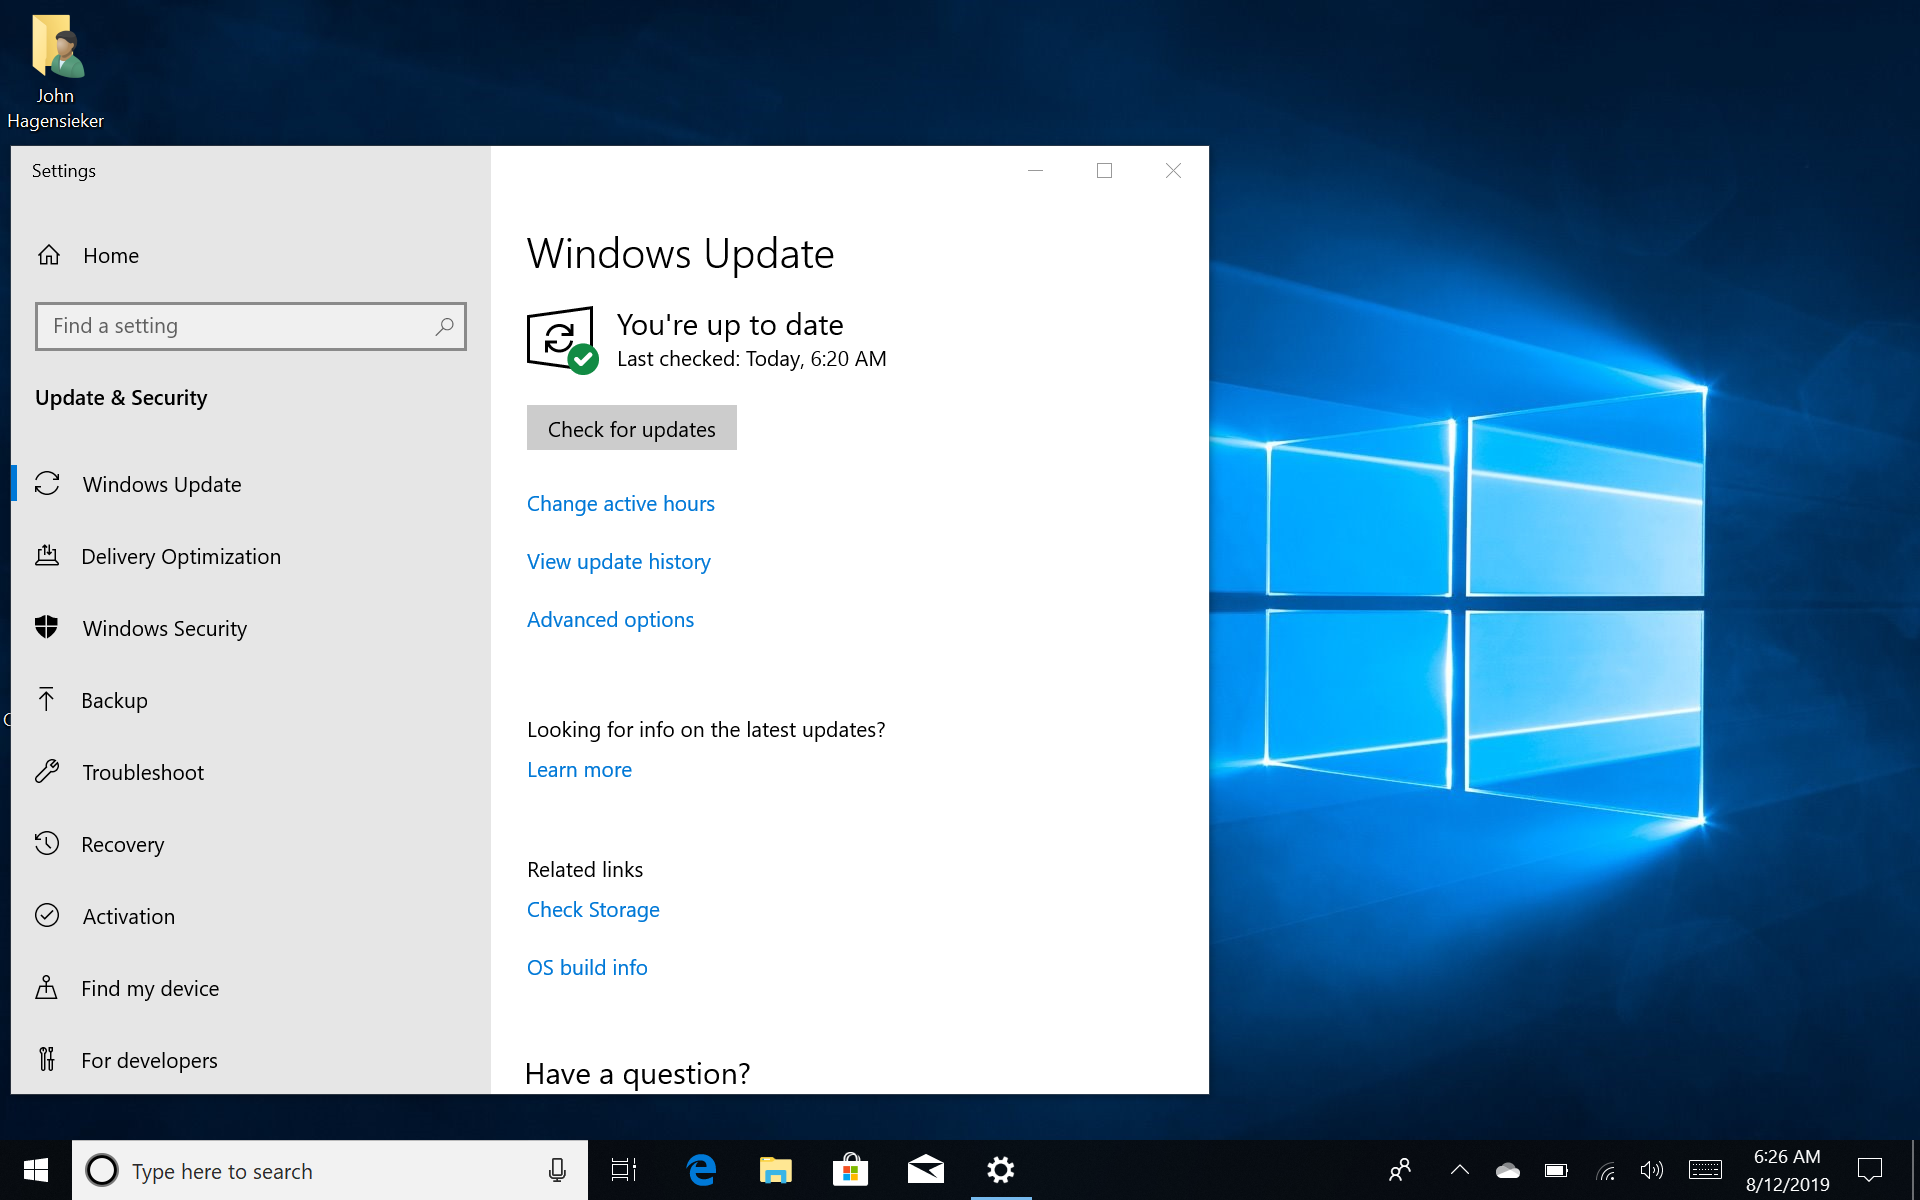This screenshot has height=1200, width=1920.
Task: Open File Explorer from the taskbar
Action: tap(776, 1170)
